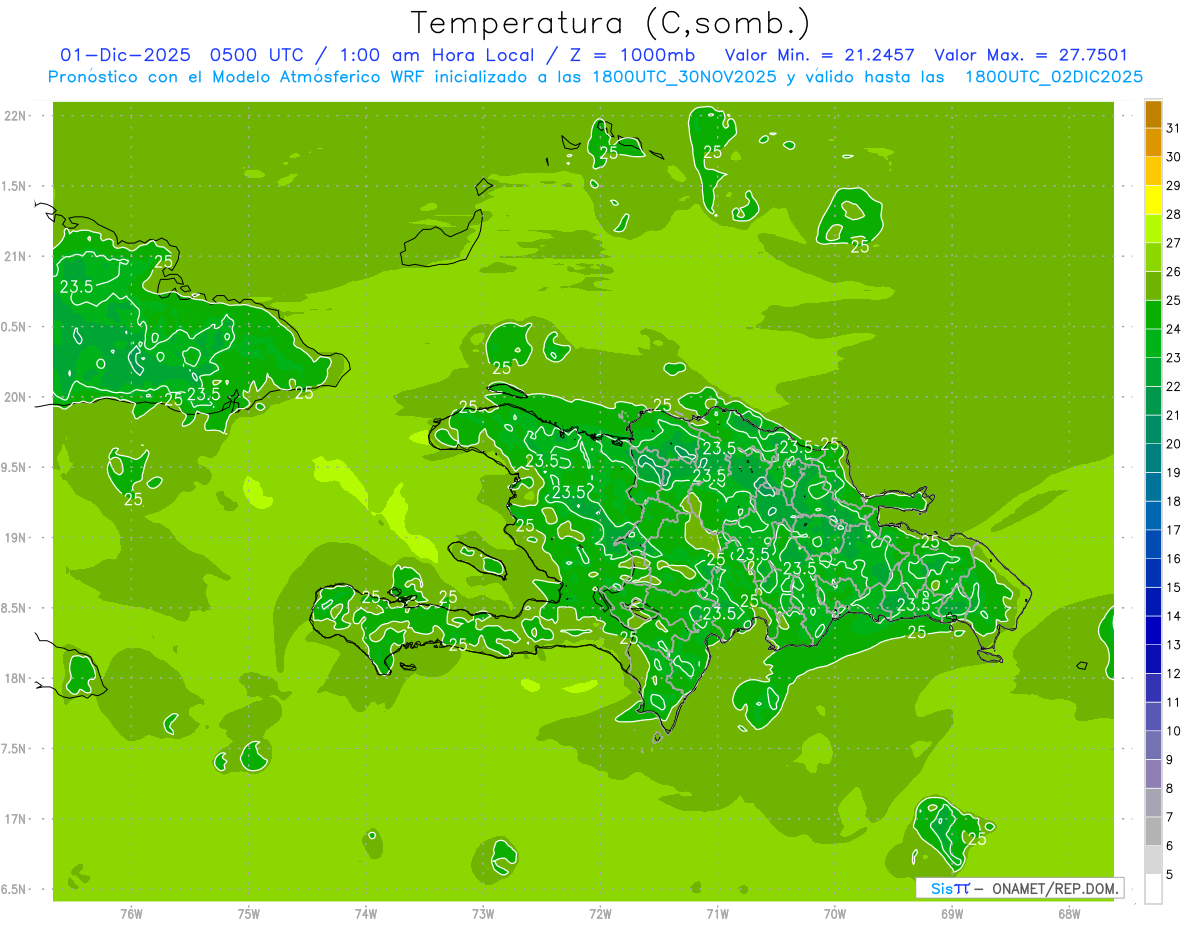Pick the legend swatch between 17 and 18
The height and width of the screenshot is (927, 1200).
pyautogui.click(x=1153, y=515)
